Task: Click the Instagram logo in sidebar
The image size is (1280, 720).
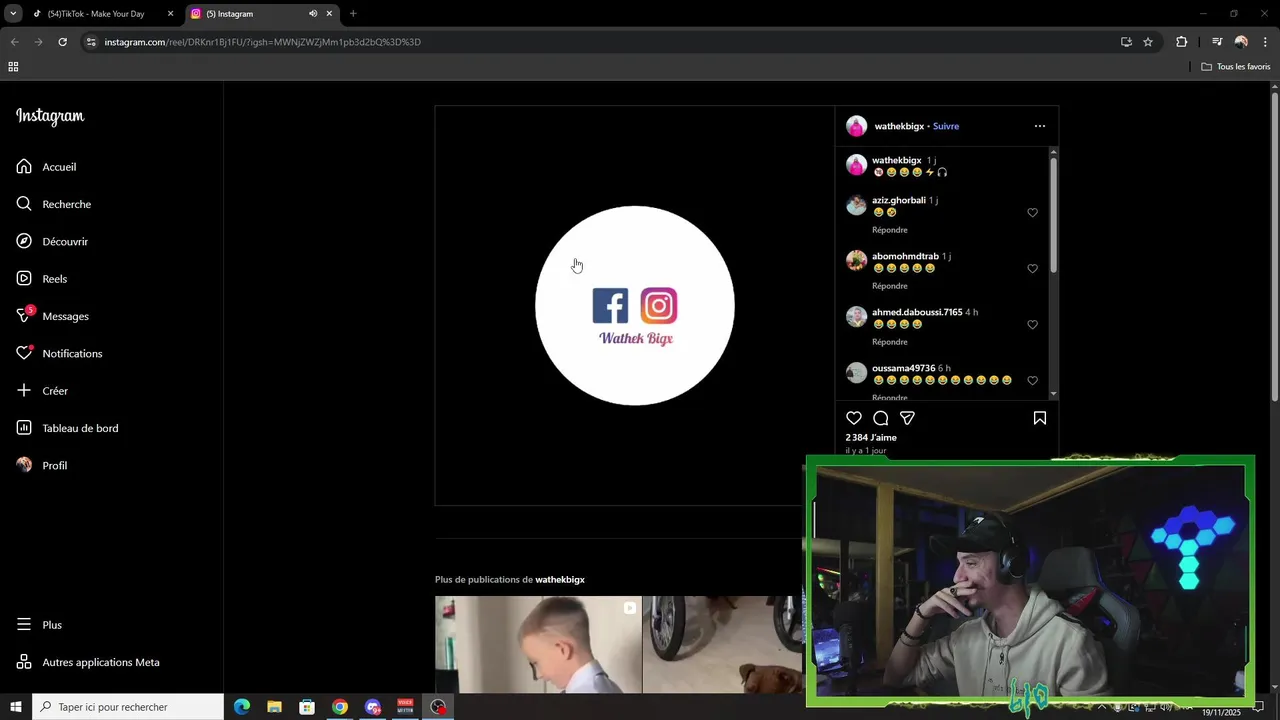Action: click(50, 116)
